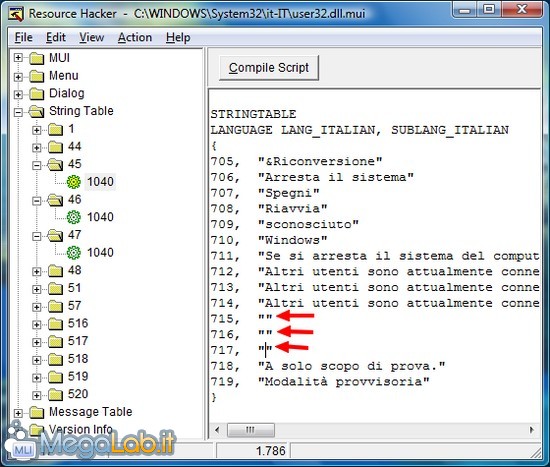
Task: Click the folder icon for 520
Action: pos(55,395)
